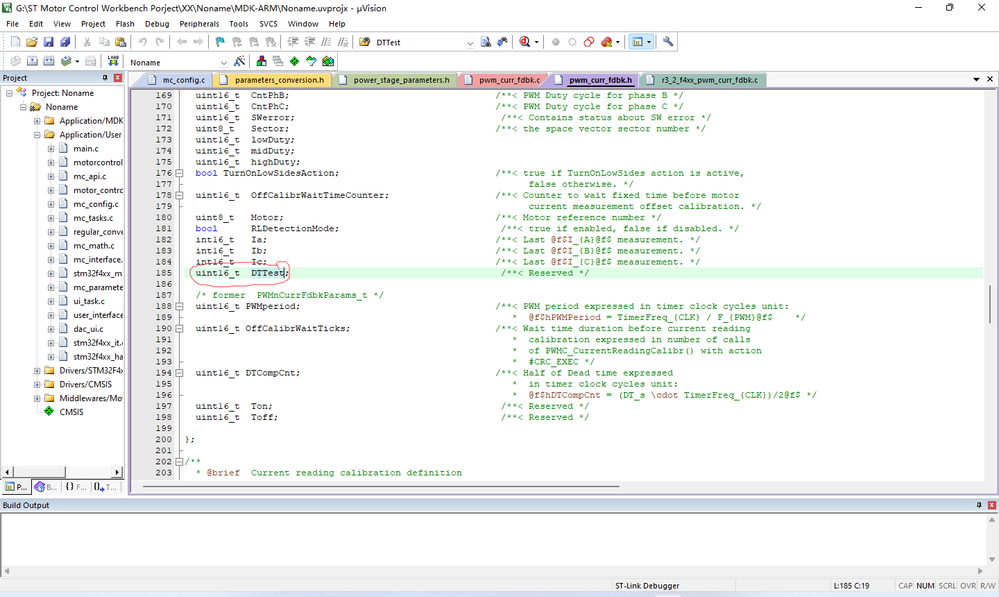Toggle code folding at line 188
999x597 pixels.
click(179, 306)
